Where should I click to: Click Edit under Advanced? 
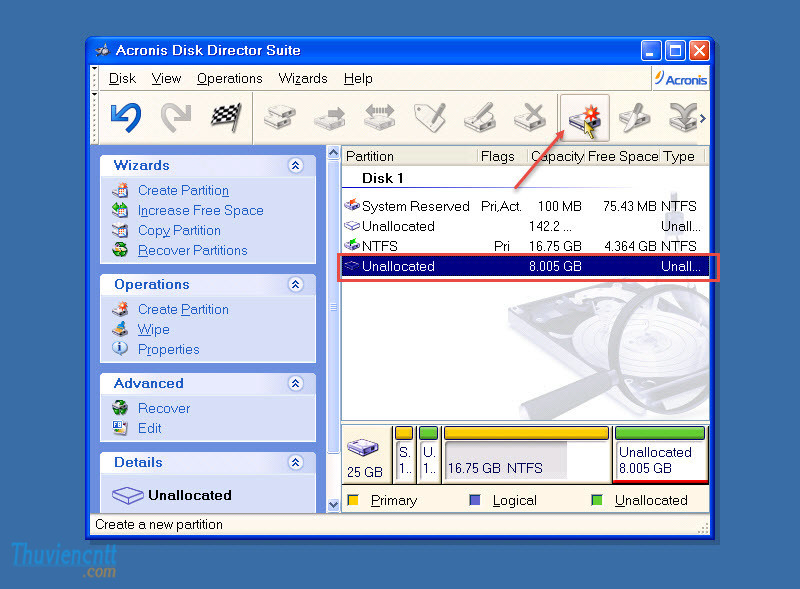pos(149,428)
